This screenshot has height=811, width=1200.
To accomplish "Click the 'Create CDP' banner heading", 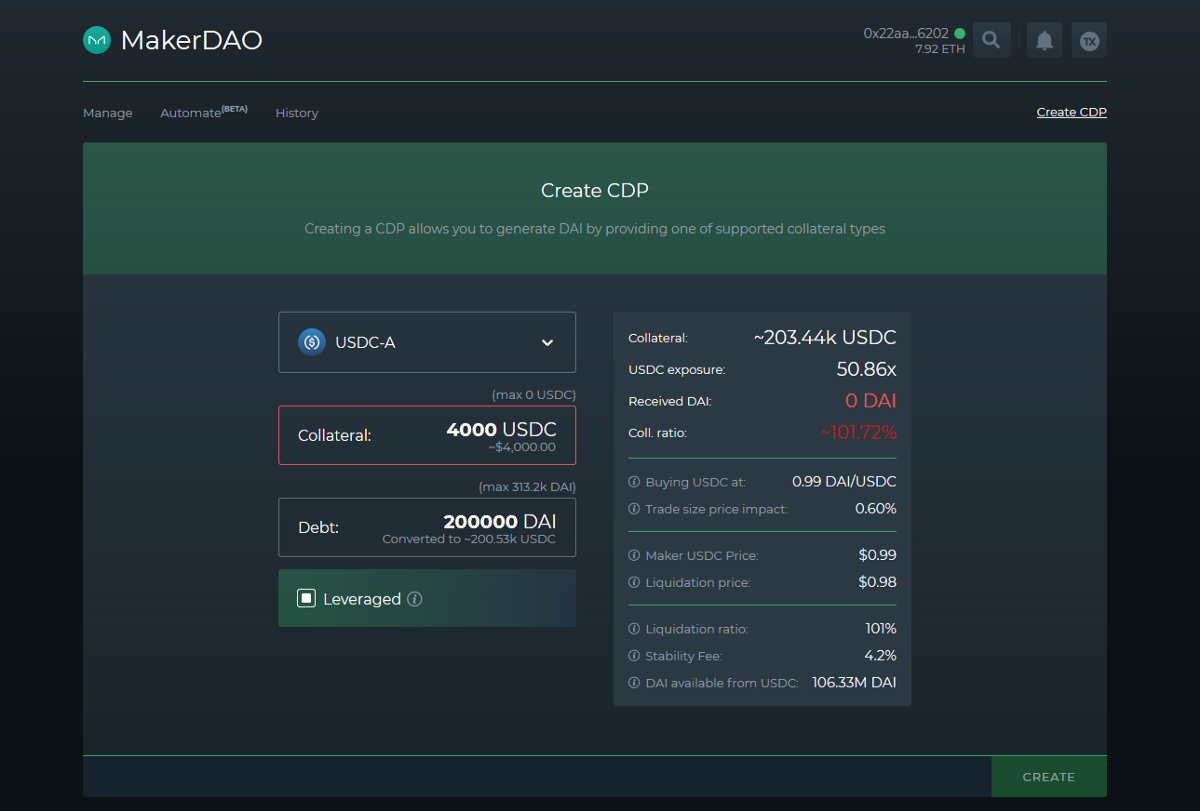I will coord(595,190).
